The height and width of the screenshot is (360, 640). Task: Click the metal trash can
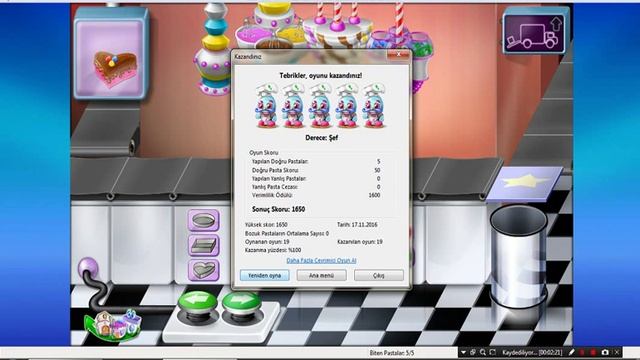pos(518,257)
